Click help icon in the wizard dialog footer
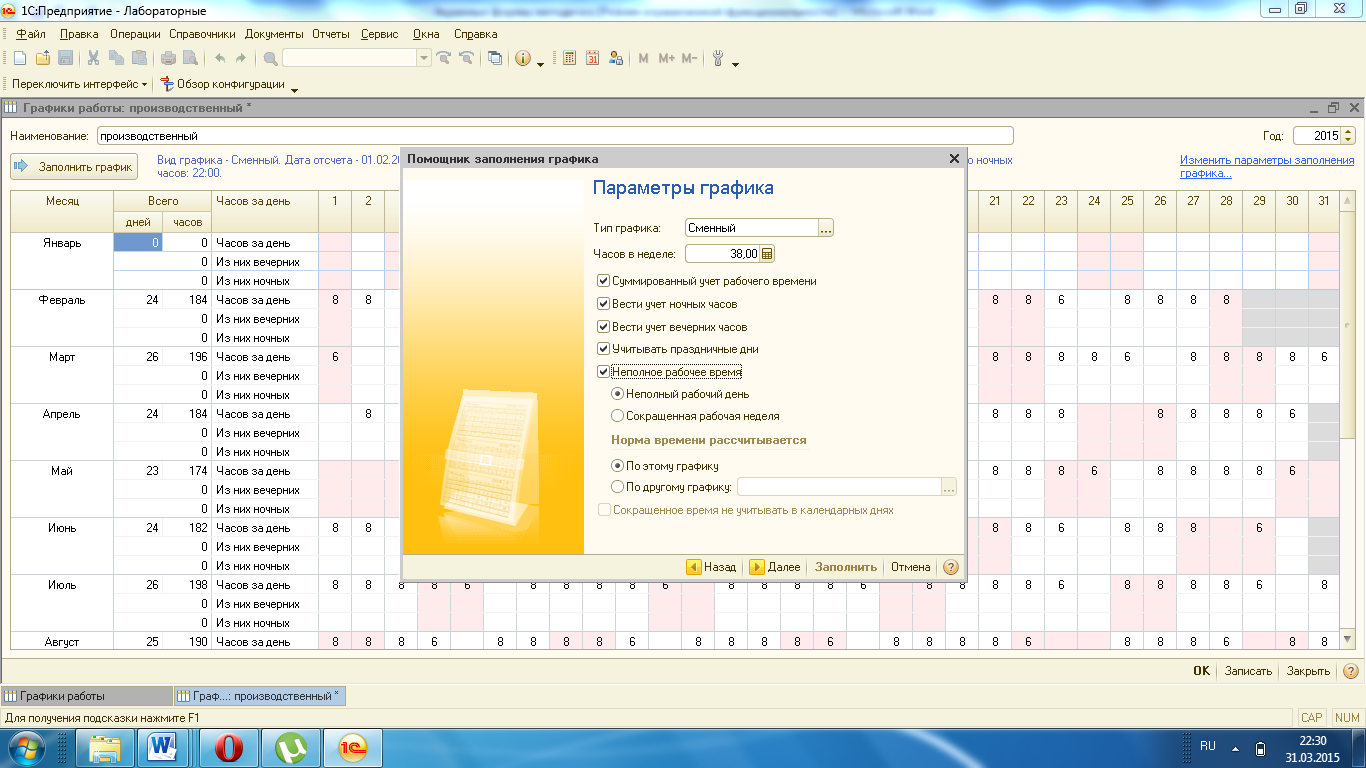Image resolution: width=1366 pixels, height=768 pixels. coord(950,566)
